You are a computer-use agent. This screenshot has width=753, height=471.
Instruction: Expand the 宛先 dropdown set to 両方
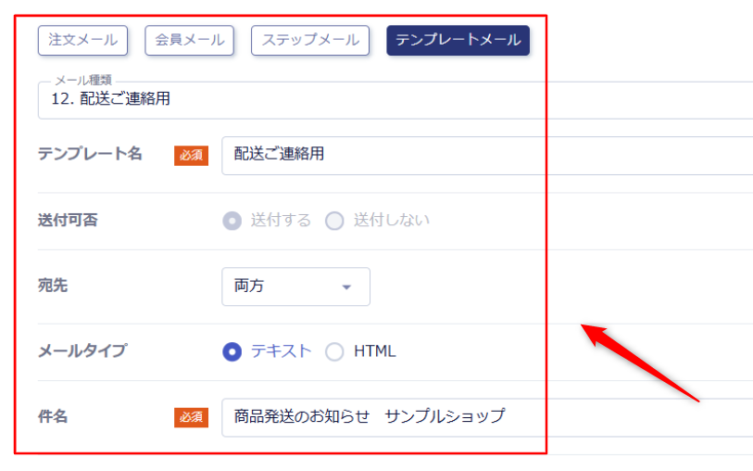click(295, 287)
